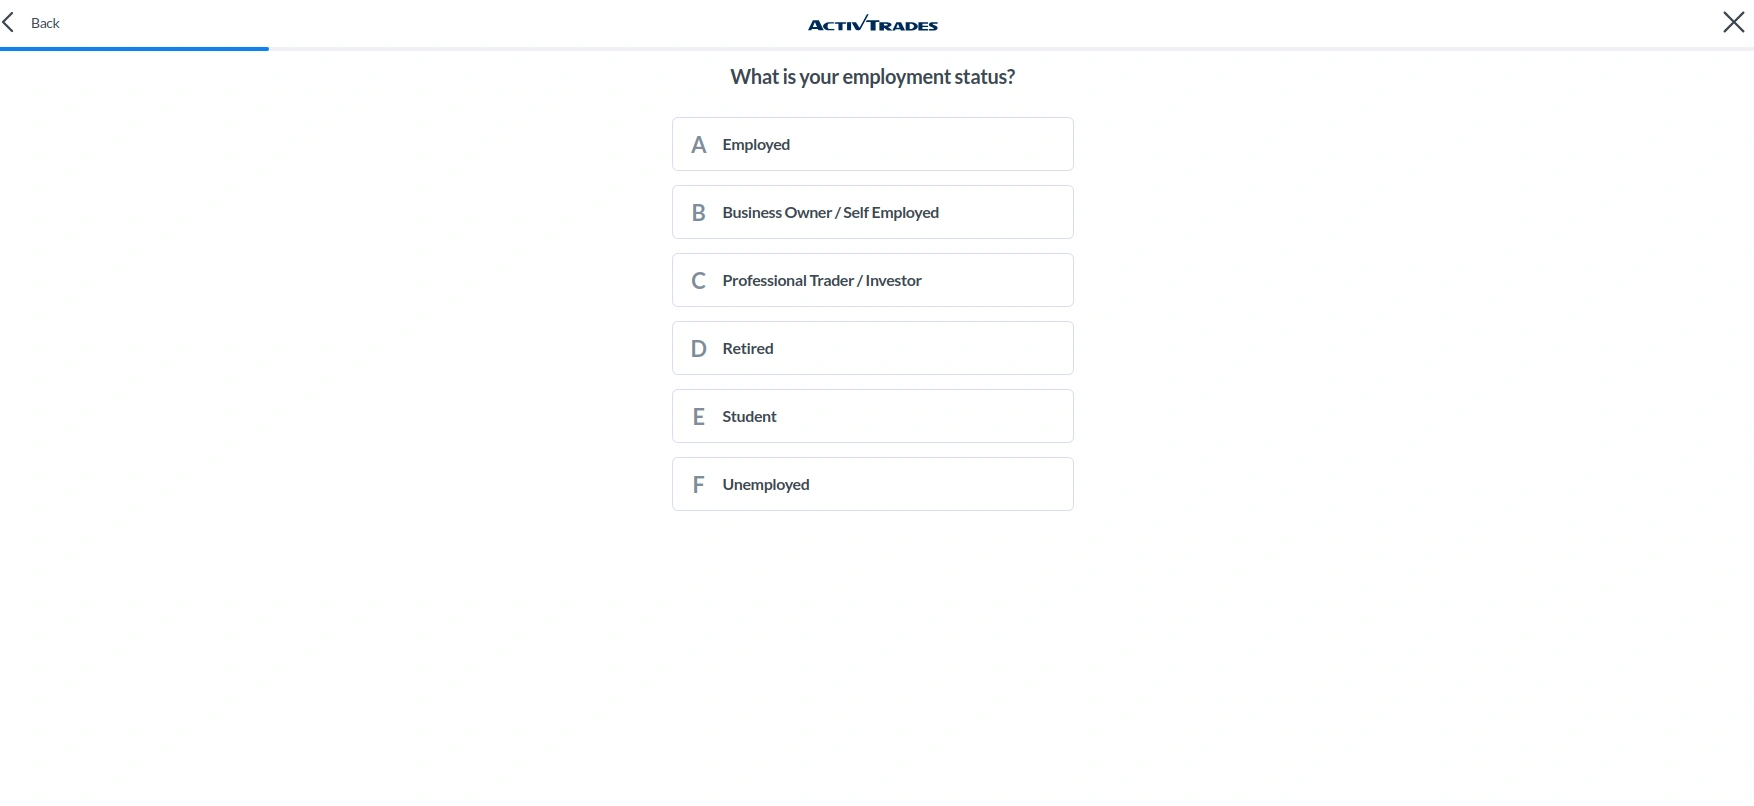Click the letter E shortcut indicator
This screenshot has width=1754, height=806.
(699, 416)
